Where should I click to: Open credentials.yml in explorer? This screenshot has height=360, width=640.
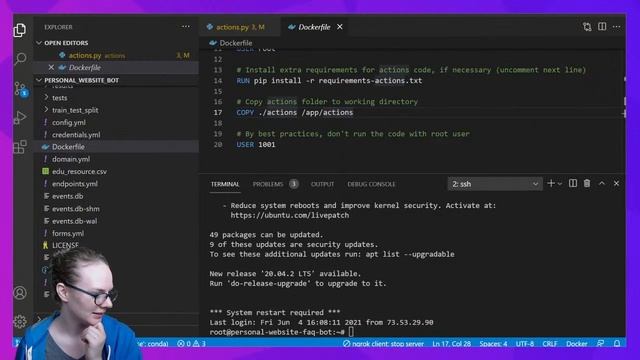tap(76, 134)
